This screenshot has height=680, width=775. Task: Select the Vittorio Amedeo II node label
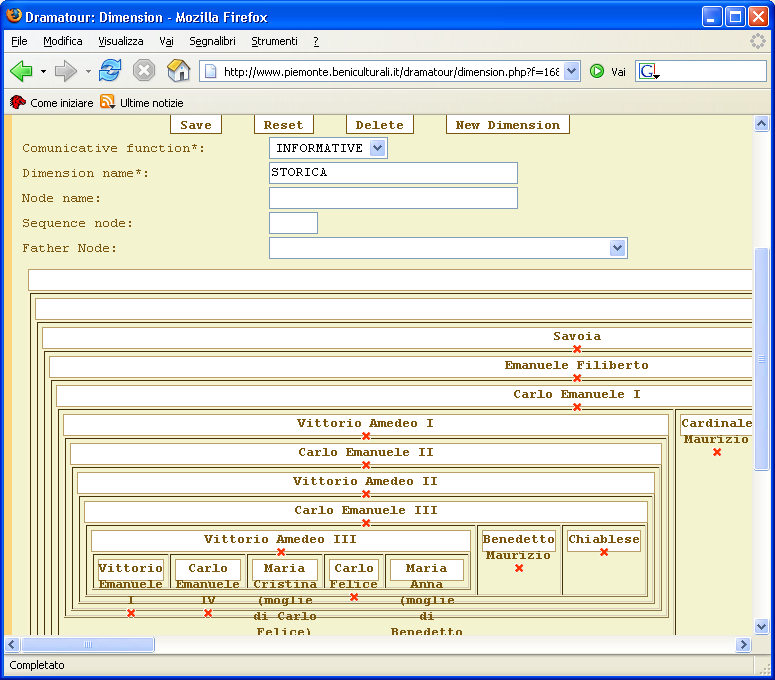click(x=365, y=481)
